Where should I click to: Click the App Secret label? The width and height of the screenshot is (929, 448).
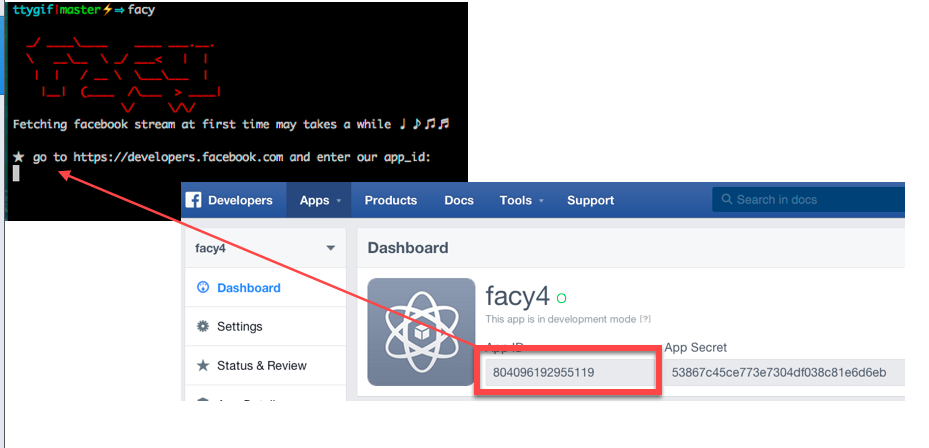[x=696, y=348]
